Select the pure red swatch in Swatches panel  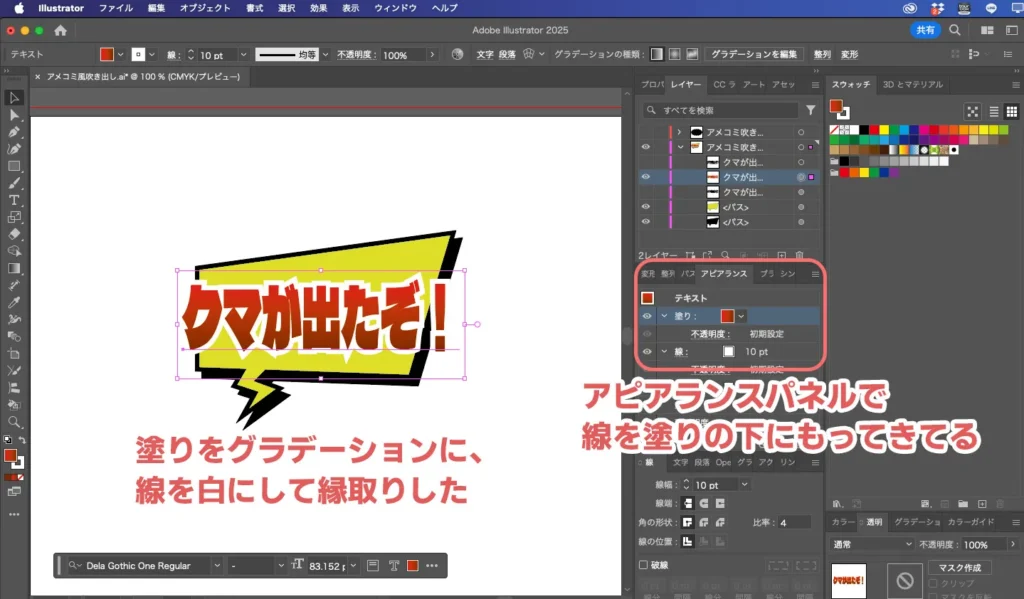point(874,129)
